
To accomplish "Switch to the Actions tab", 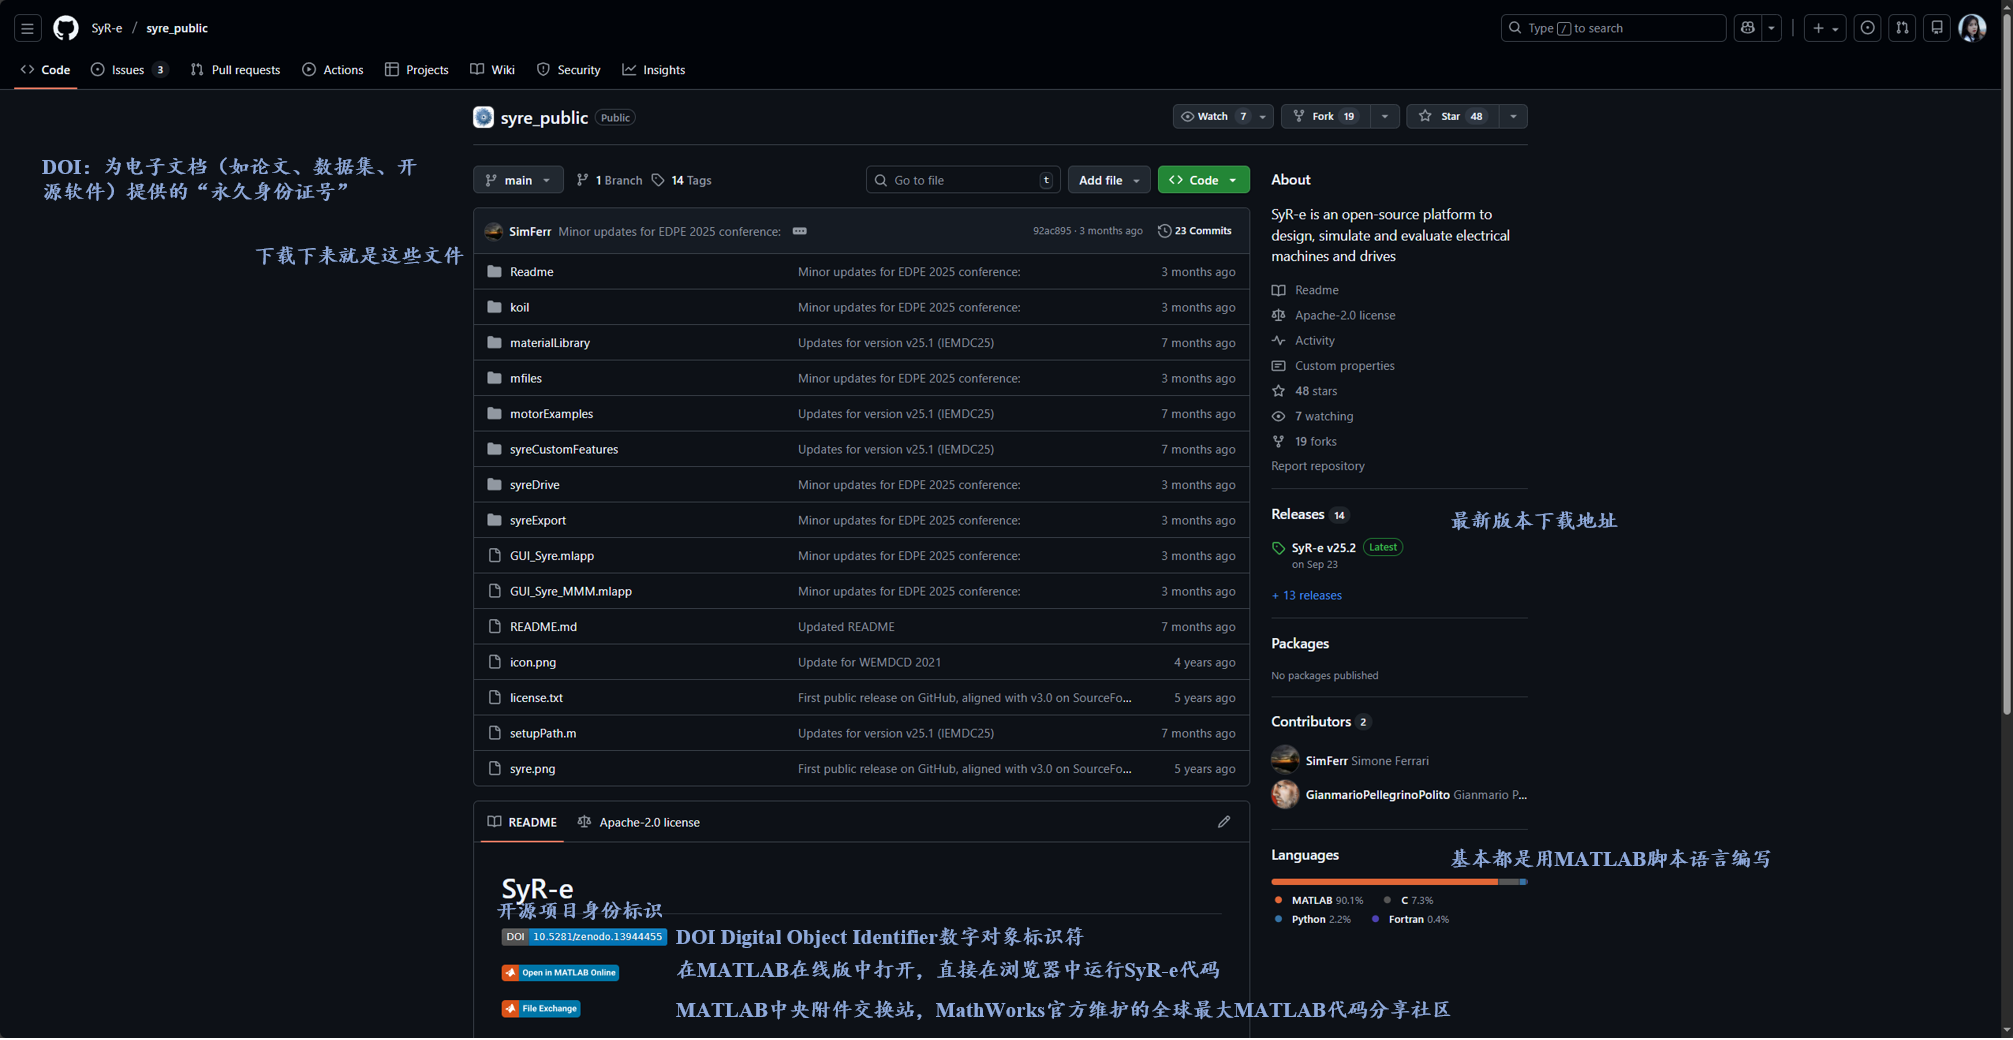I will click(x=333, y=70).
